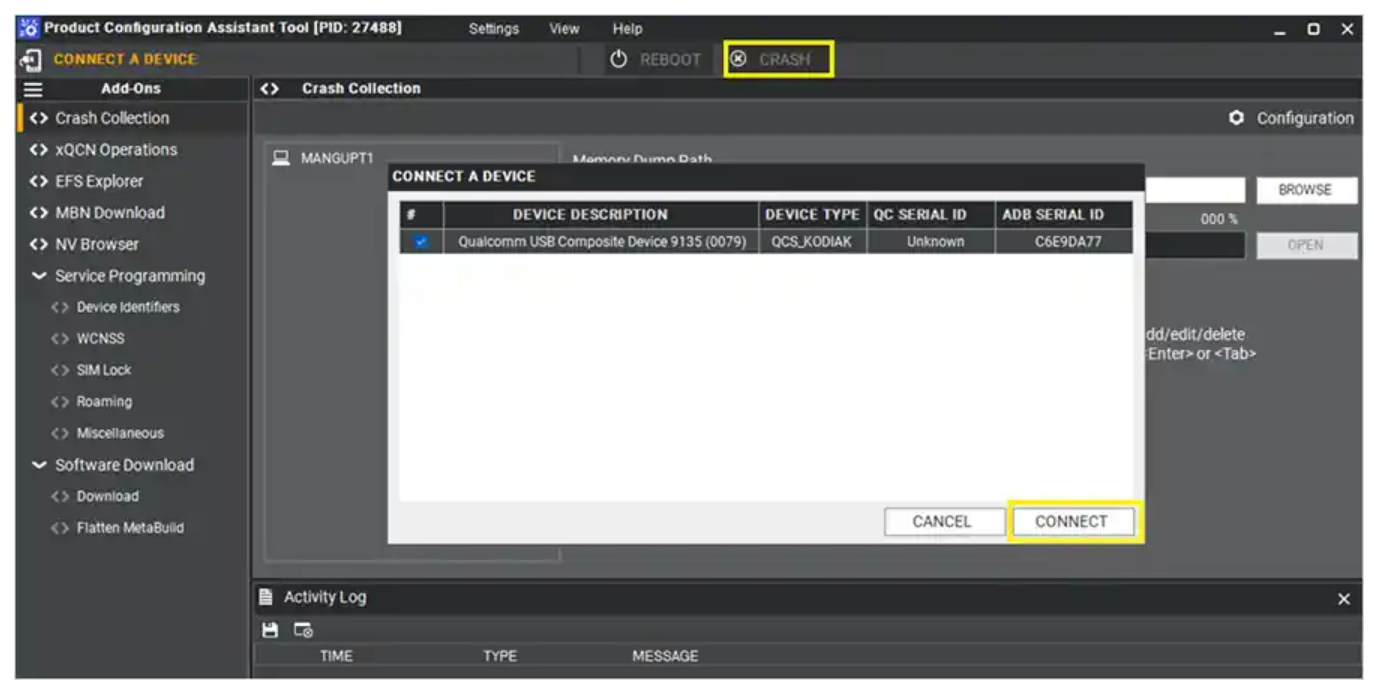Screen dimensions: 1374x685
Task: Select Download under Software Download
Action: 108,496
